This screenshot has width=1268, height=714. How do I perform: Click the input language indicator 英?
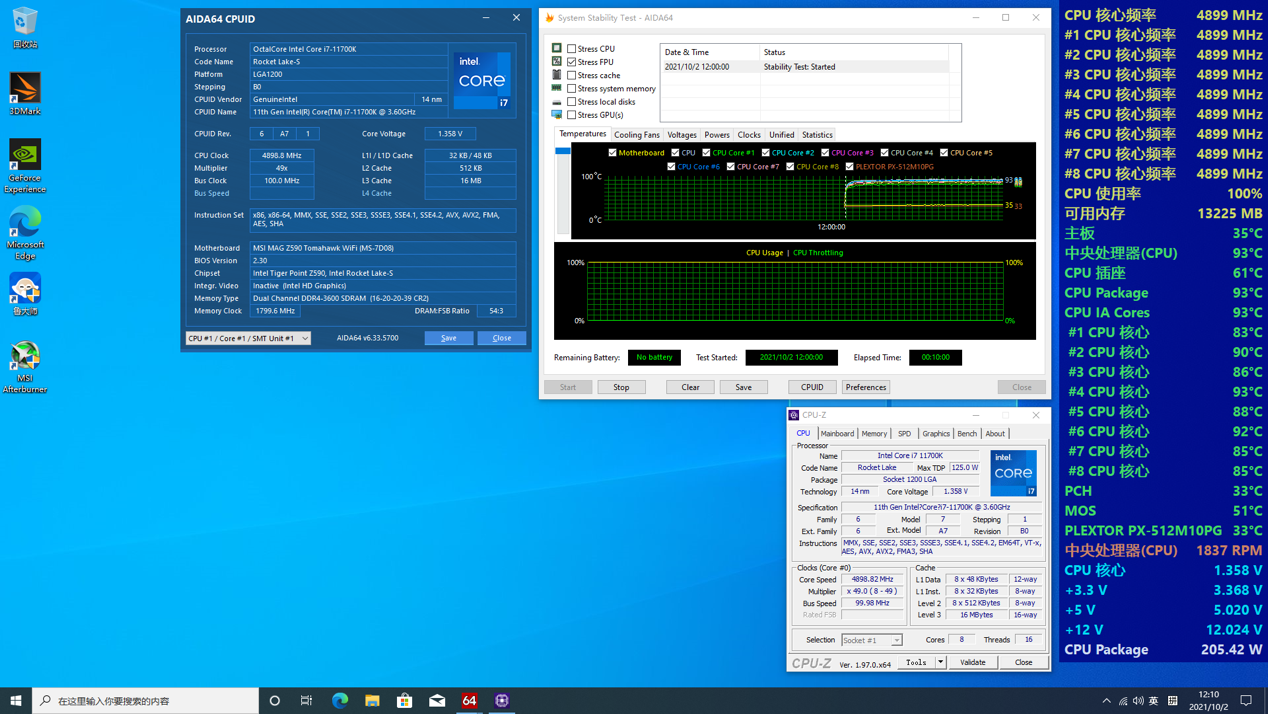point(1154,701)
